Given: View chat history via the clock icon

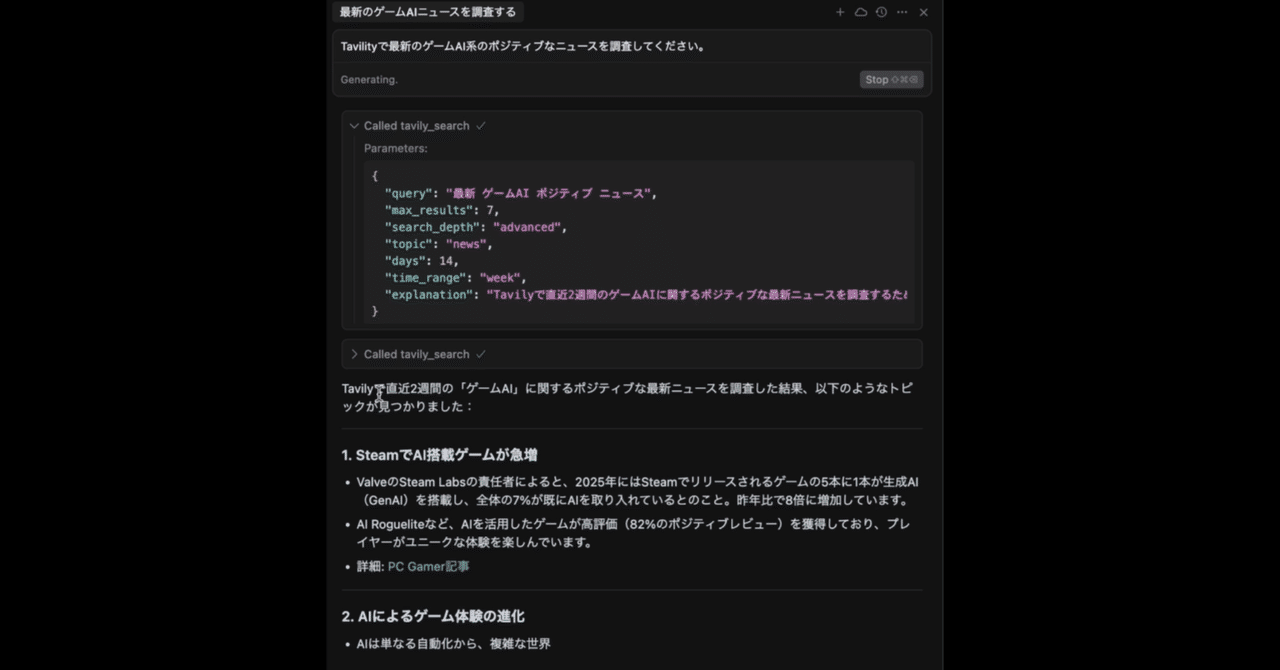Looking at the screenshot, I should pos(881,12).
